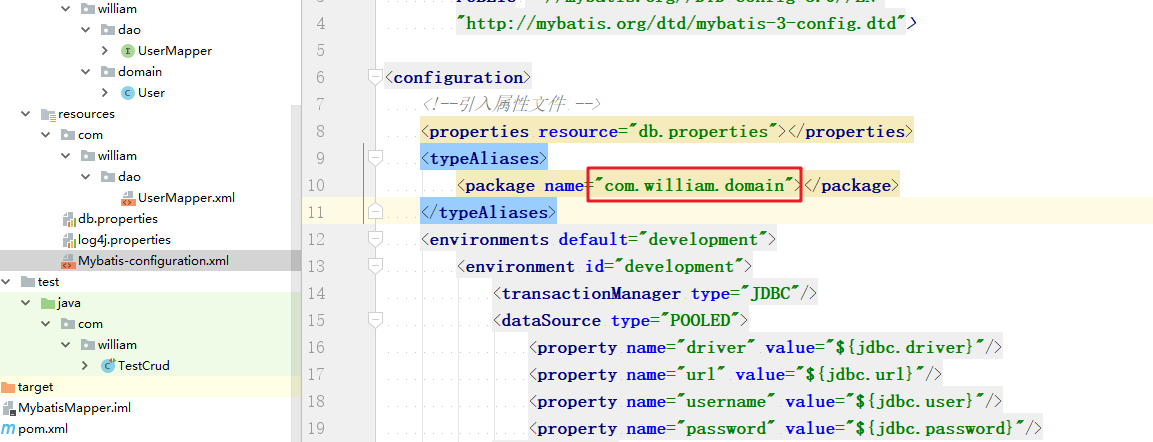The width and height of the screenshot is (1153, 442).
Task: Fold the opening typeAliases tag at line 9
Action: (375, 158)
